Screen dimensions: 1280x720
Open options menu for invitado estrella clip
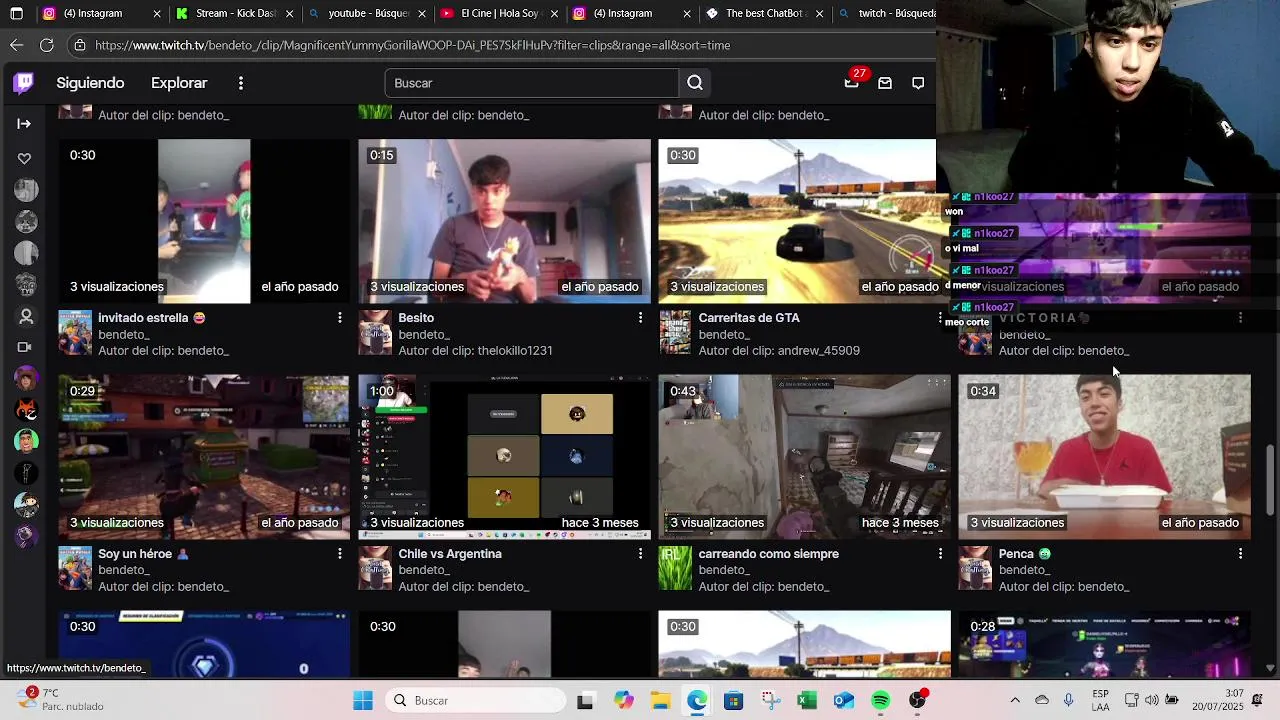point(340,318)
